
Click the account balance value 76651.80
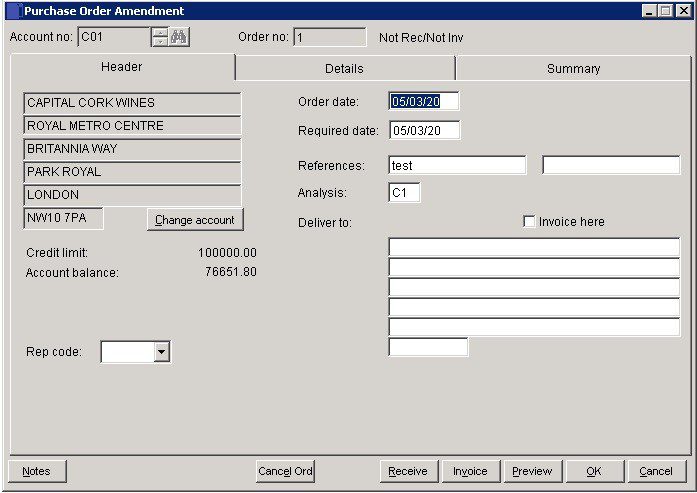click(231, 272)
